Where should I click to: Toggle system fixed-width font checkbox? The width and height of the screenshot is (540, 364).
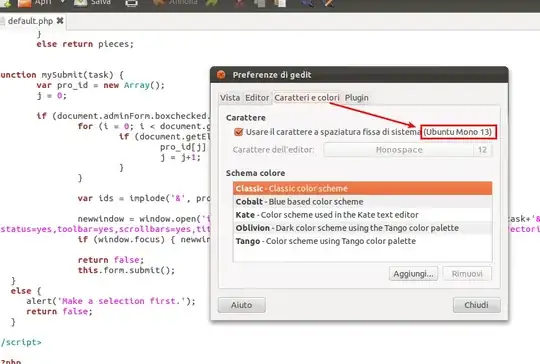click(x=238, y=132)
